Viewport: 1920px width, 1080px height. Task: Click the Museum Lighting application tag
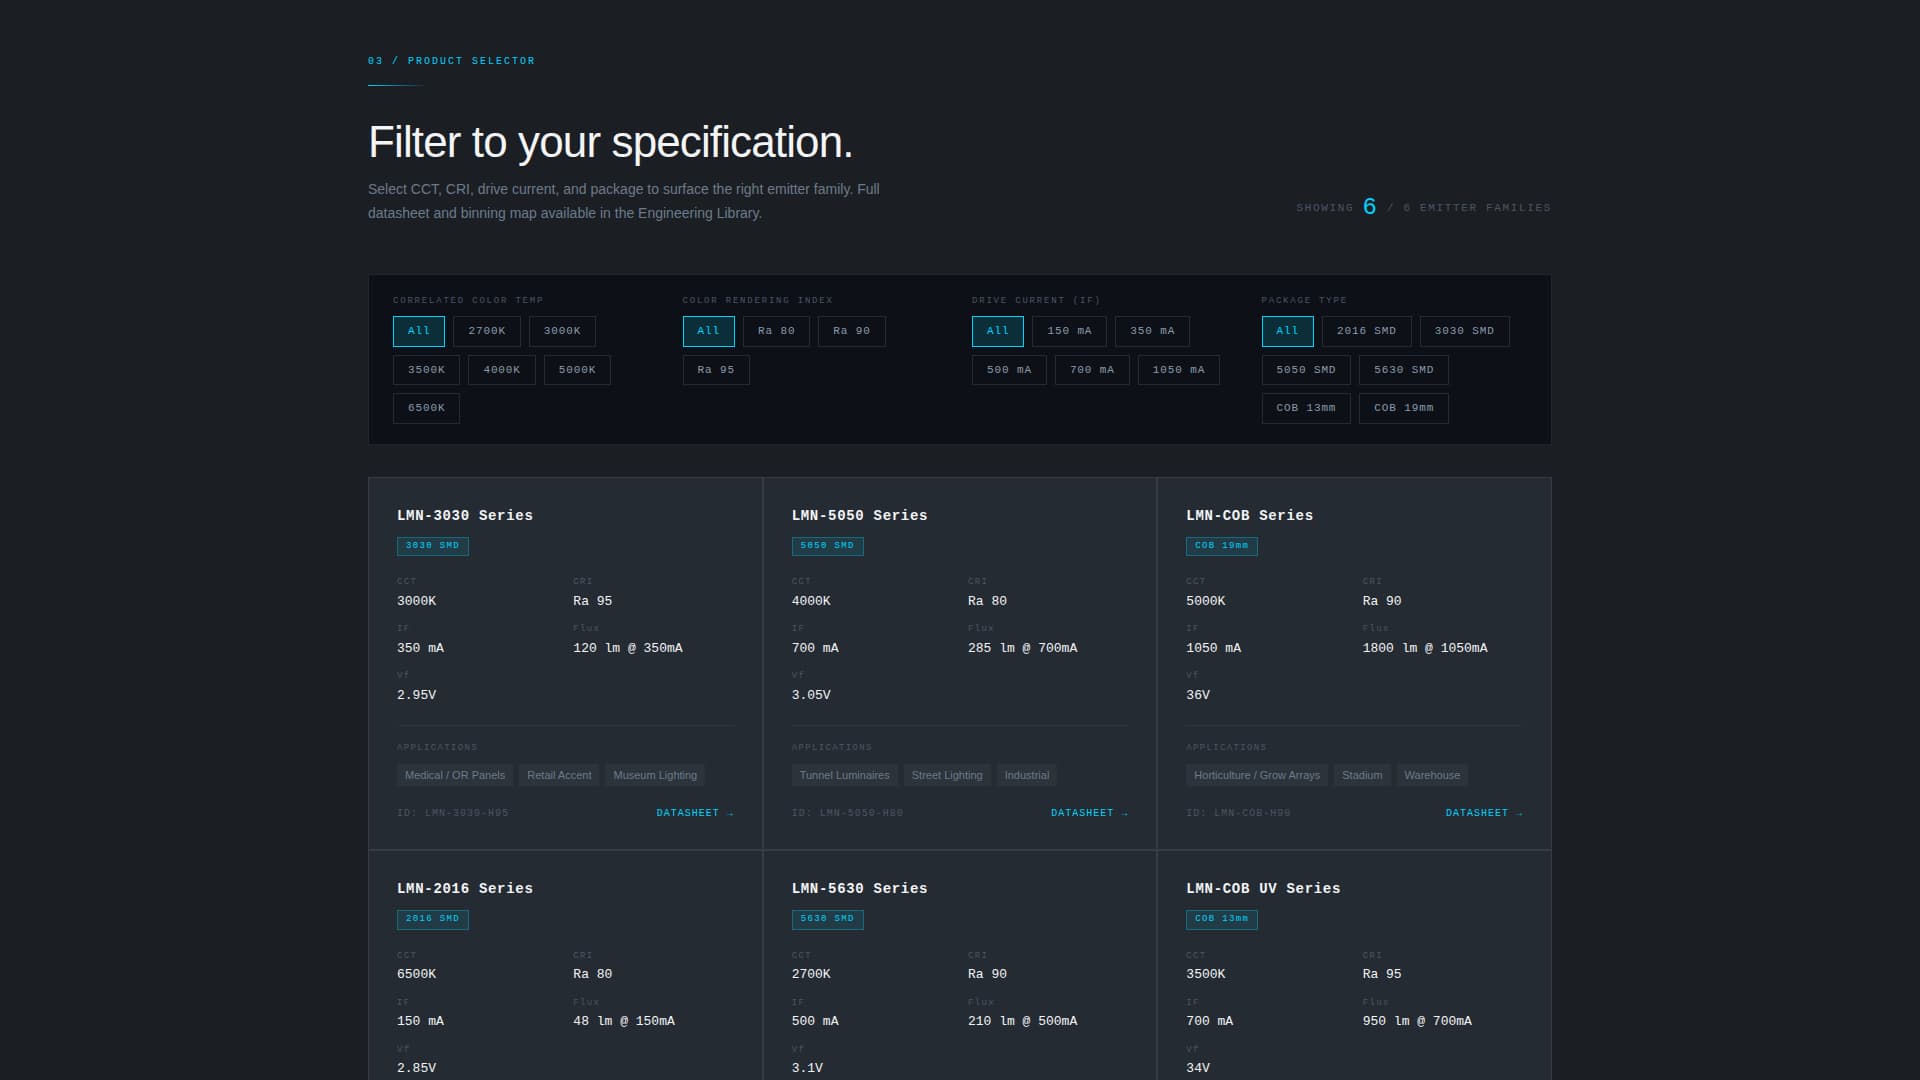click(654, 775)
